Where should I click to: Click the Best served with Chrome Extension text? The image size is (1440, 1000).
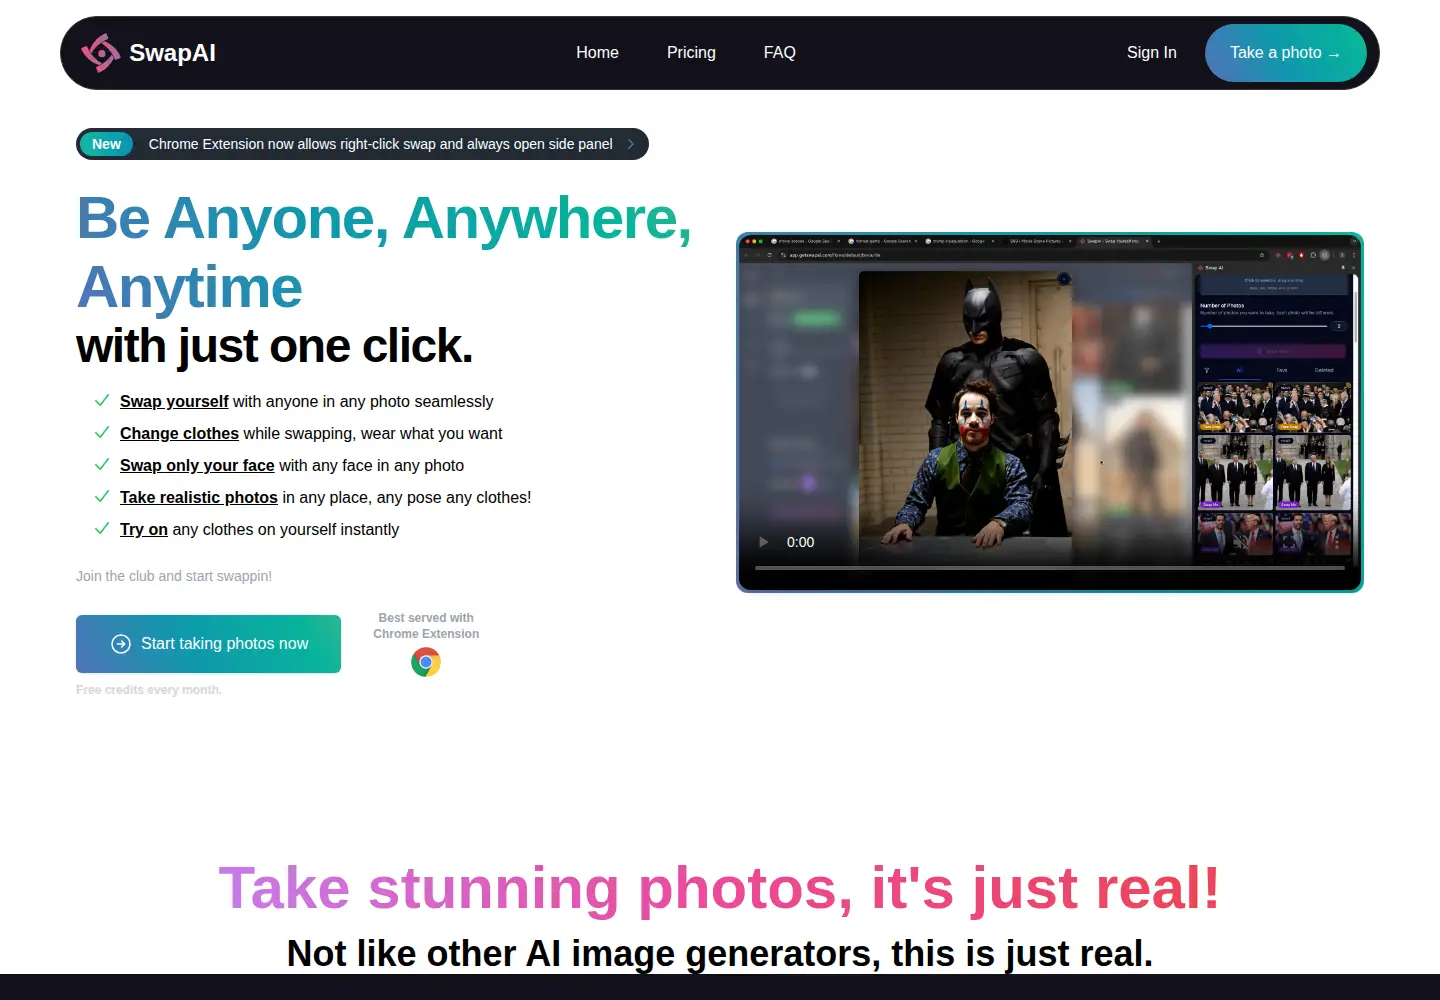tap(426, 626)
